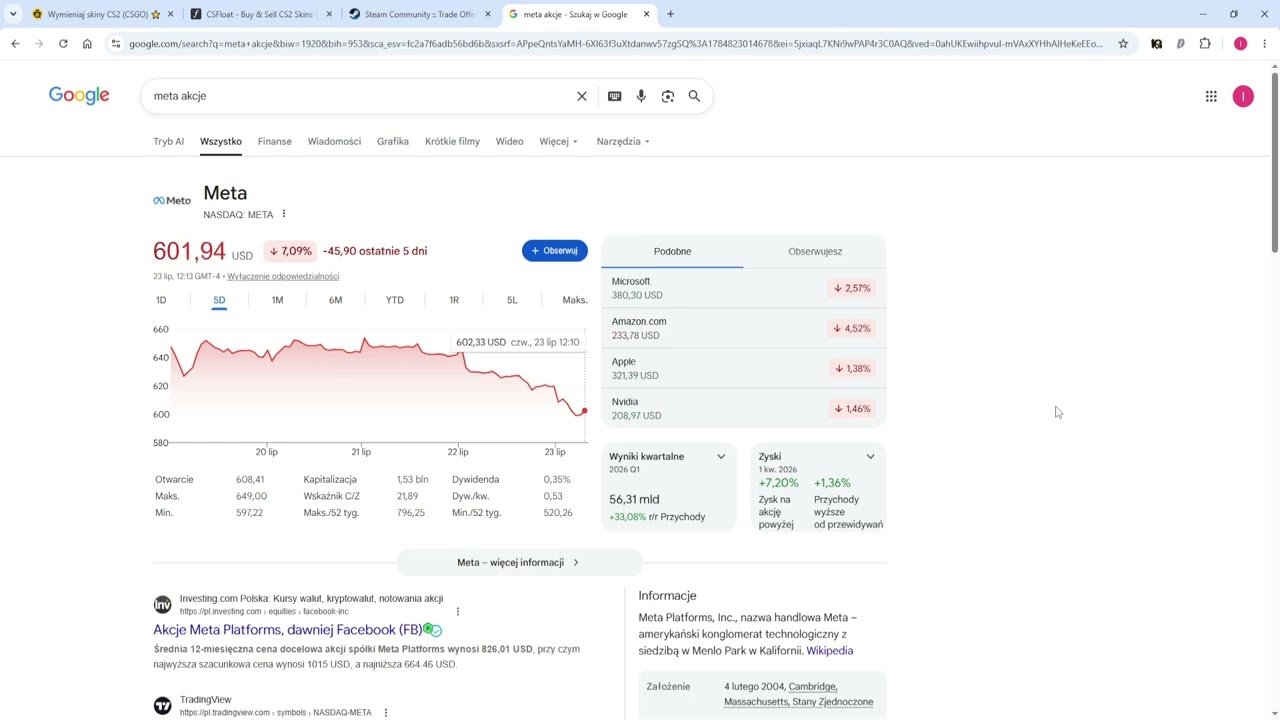Open Wyłączenie odpowiedzialności link

point(283,276)
